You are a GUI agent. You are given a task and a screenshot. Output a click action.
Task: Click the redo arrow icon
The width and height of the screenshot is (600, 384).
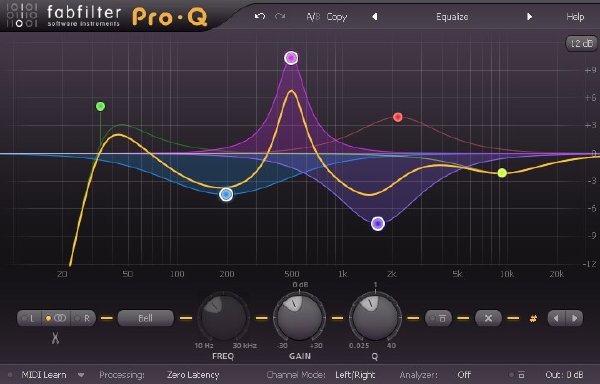(x=280, y=16)
